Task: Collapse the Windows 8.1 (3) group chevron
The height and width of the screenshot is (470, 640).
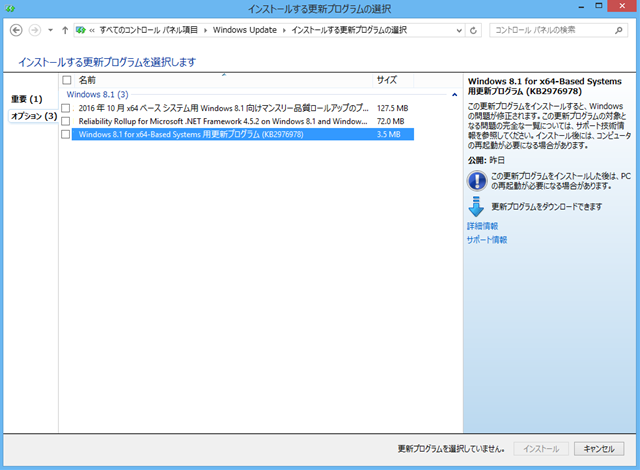Action: (x=455, y=95)
